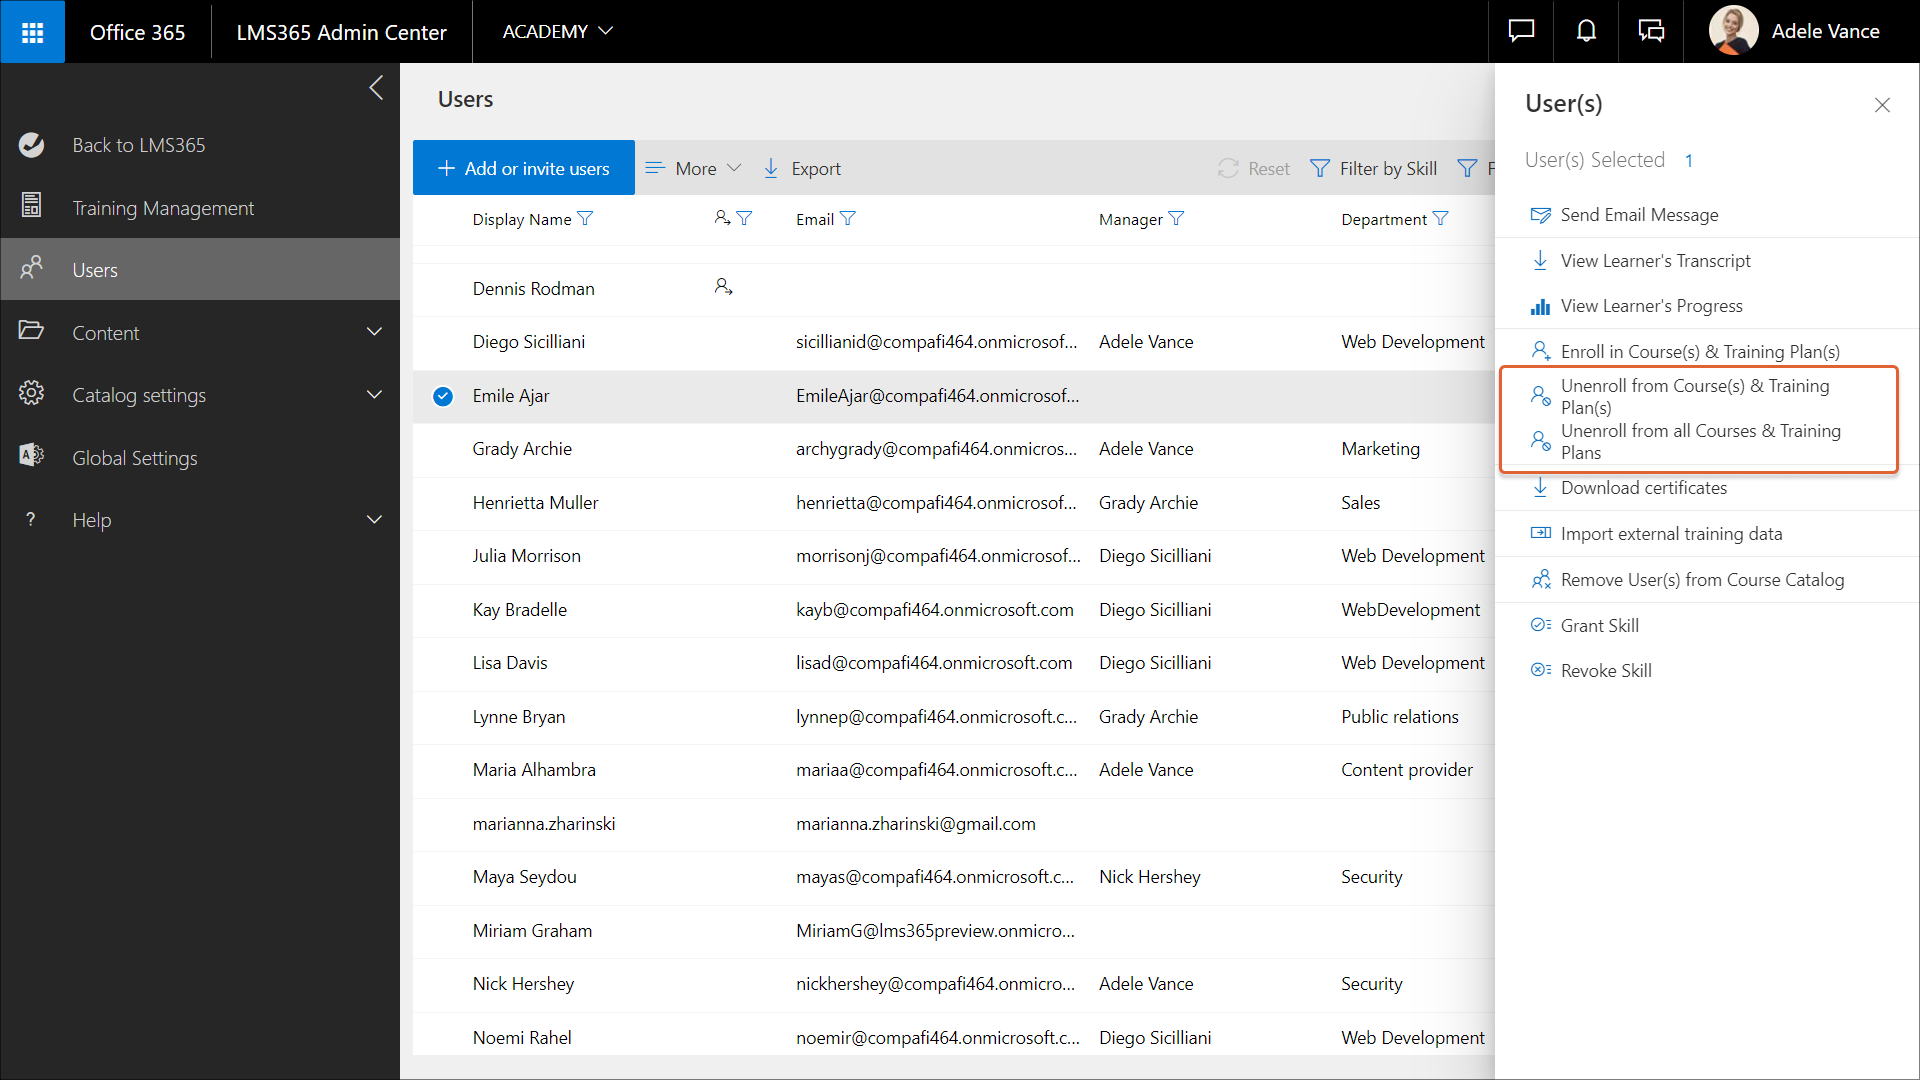
Task: Expand the More actions dropdown
Action: pyautogui.click(x=694, y=169)
